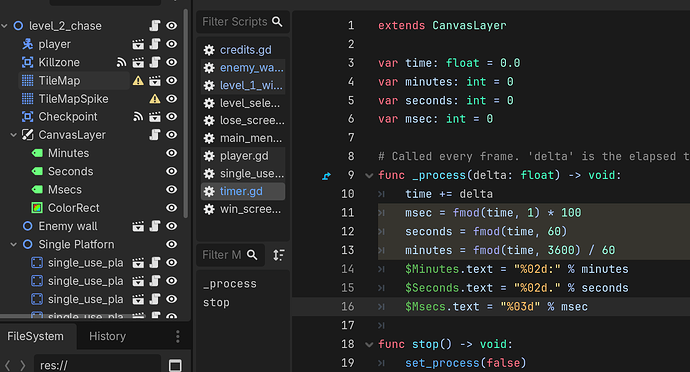The width and height of the screenshot is (690, 372).
Task: Open the timer.gd script
Action: pyautogui.click(x=243, y=192)
